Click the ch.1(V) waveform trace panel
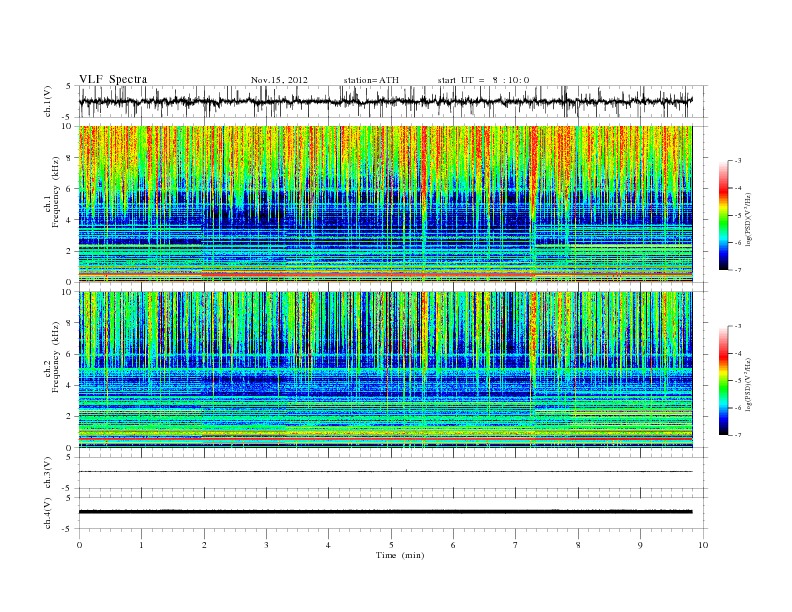 click(393, 101)
